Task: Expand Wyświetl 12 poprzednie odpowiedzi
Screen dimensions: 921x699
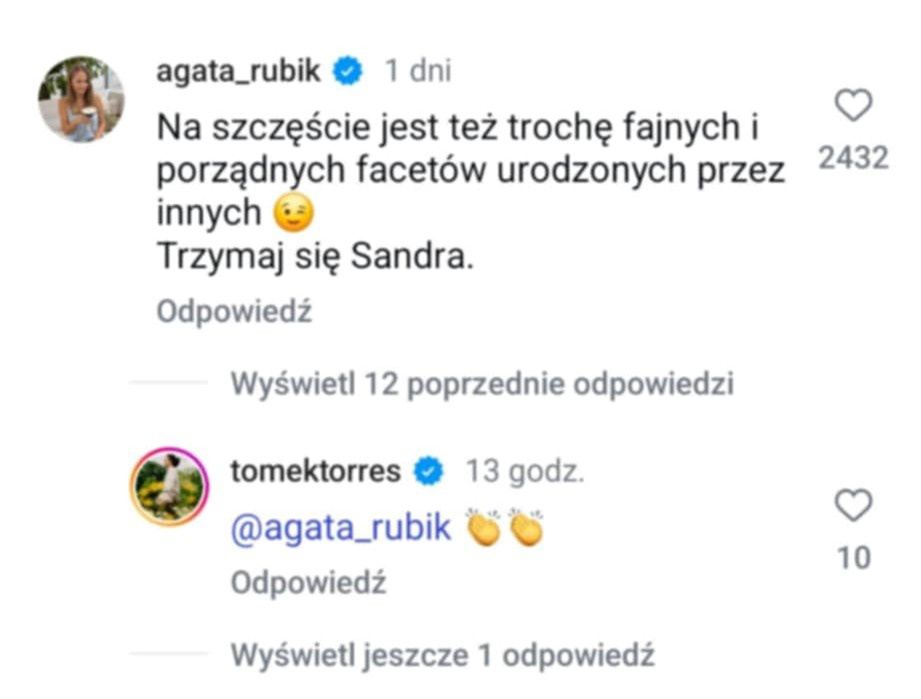Action: click(482, 384)
